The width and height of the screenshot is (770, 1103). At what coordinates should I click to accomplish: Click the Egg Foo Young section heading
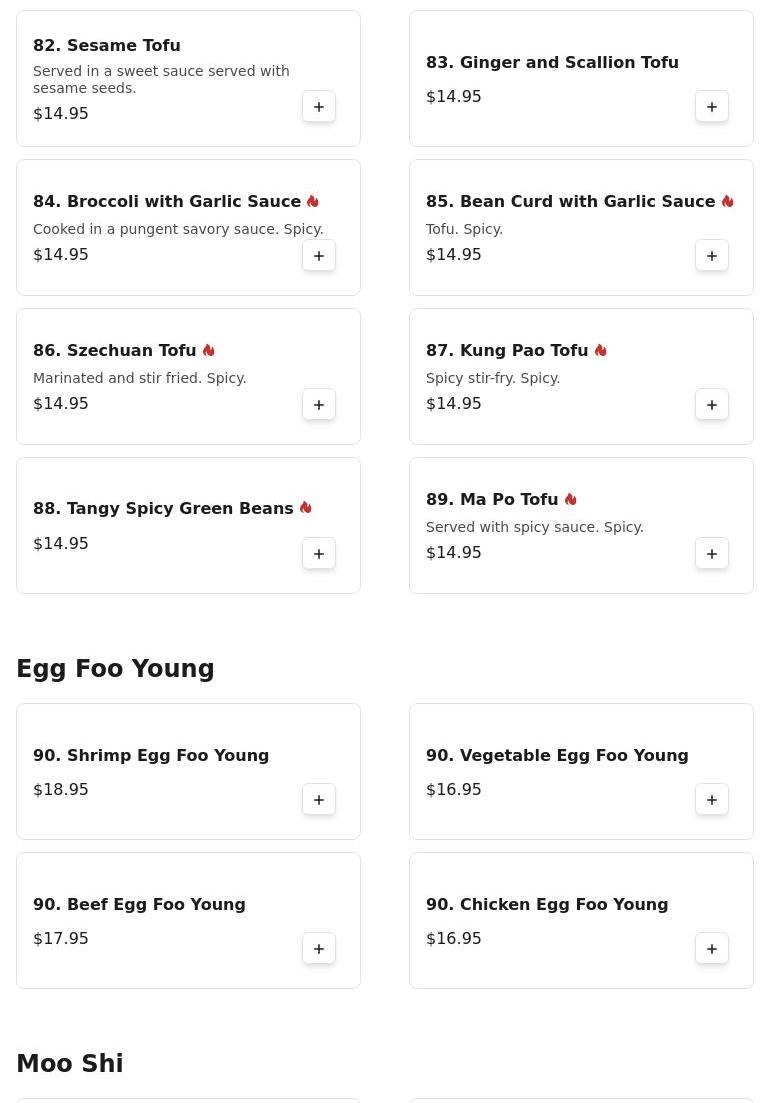pyautogui.click(x=115, y=669)
